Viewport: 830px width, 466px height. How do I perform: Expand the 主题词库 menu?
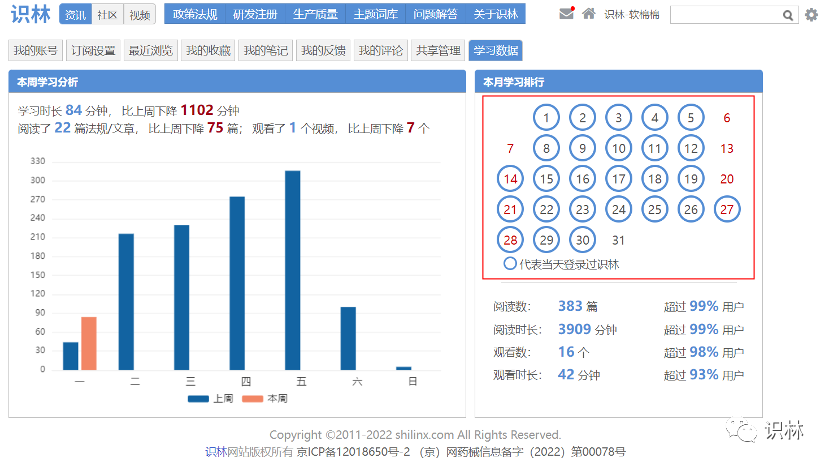click(375, 15)
